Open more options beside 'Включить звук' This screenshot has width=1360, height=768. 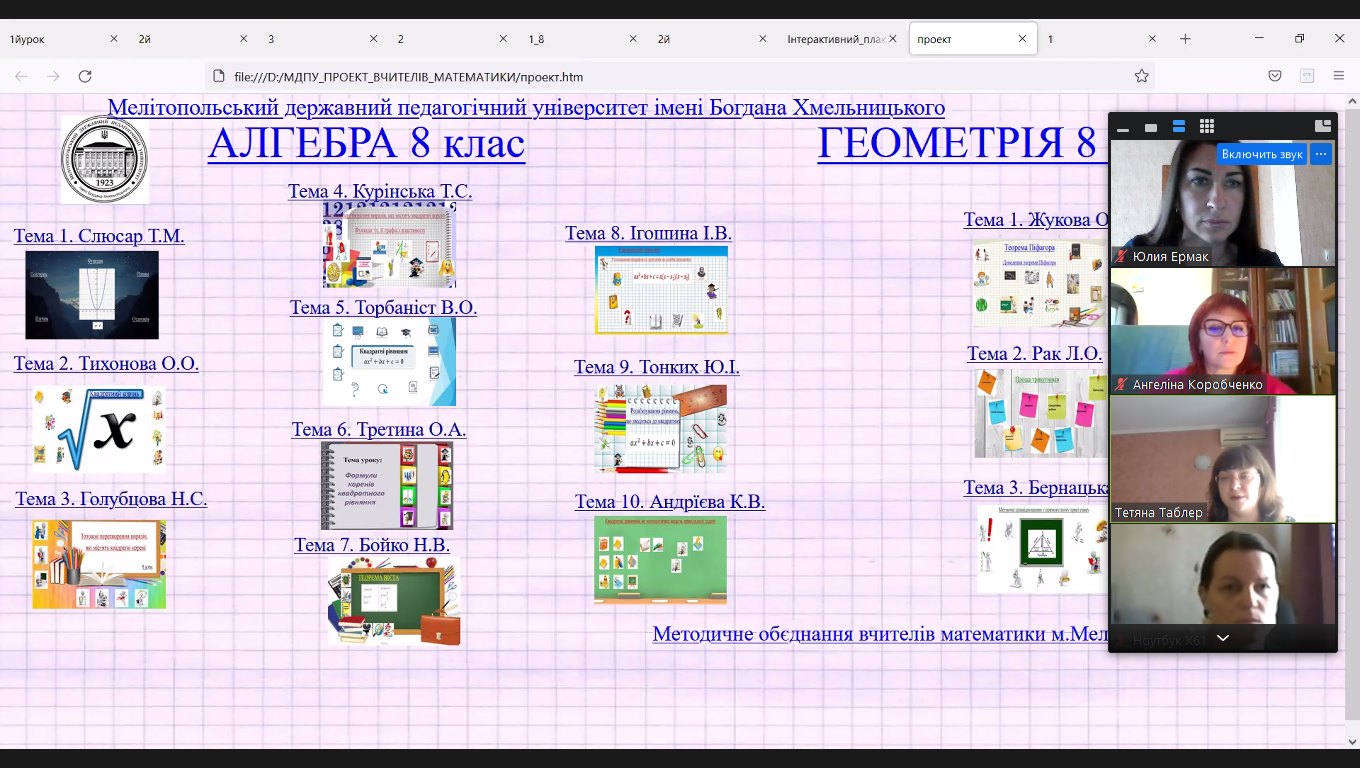pos(1321,154)
